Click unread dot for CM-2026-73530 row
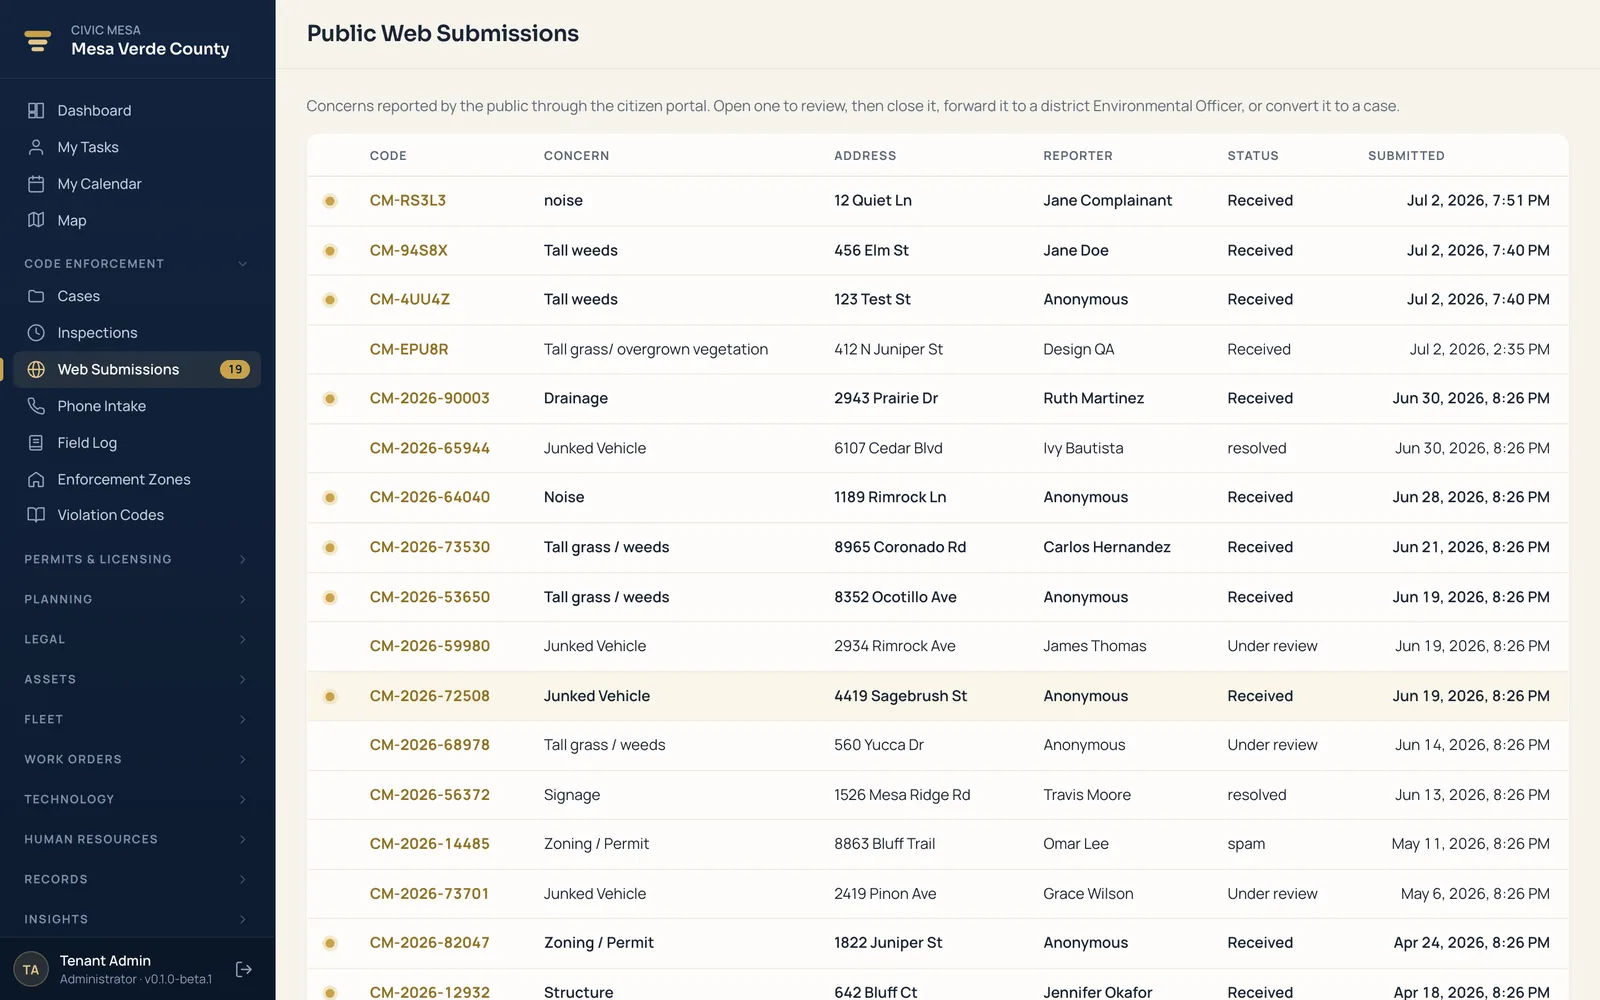This screenshot has height=1000, width=1600. tap(330, 548)
